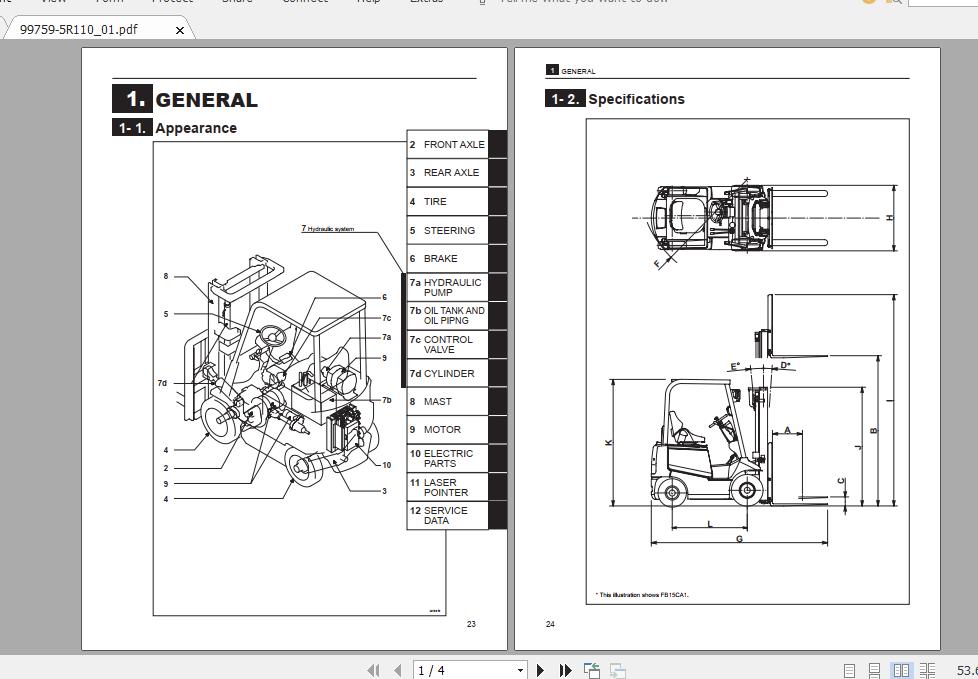
Task: Click the search magnifier icon
Action: pos(897,3)
